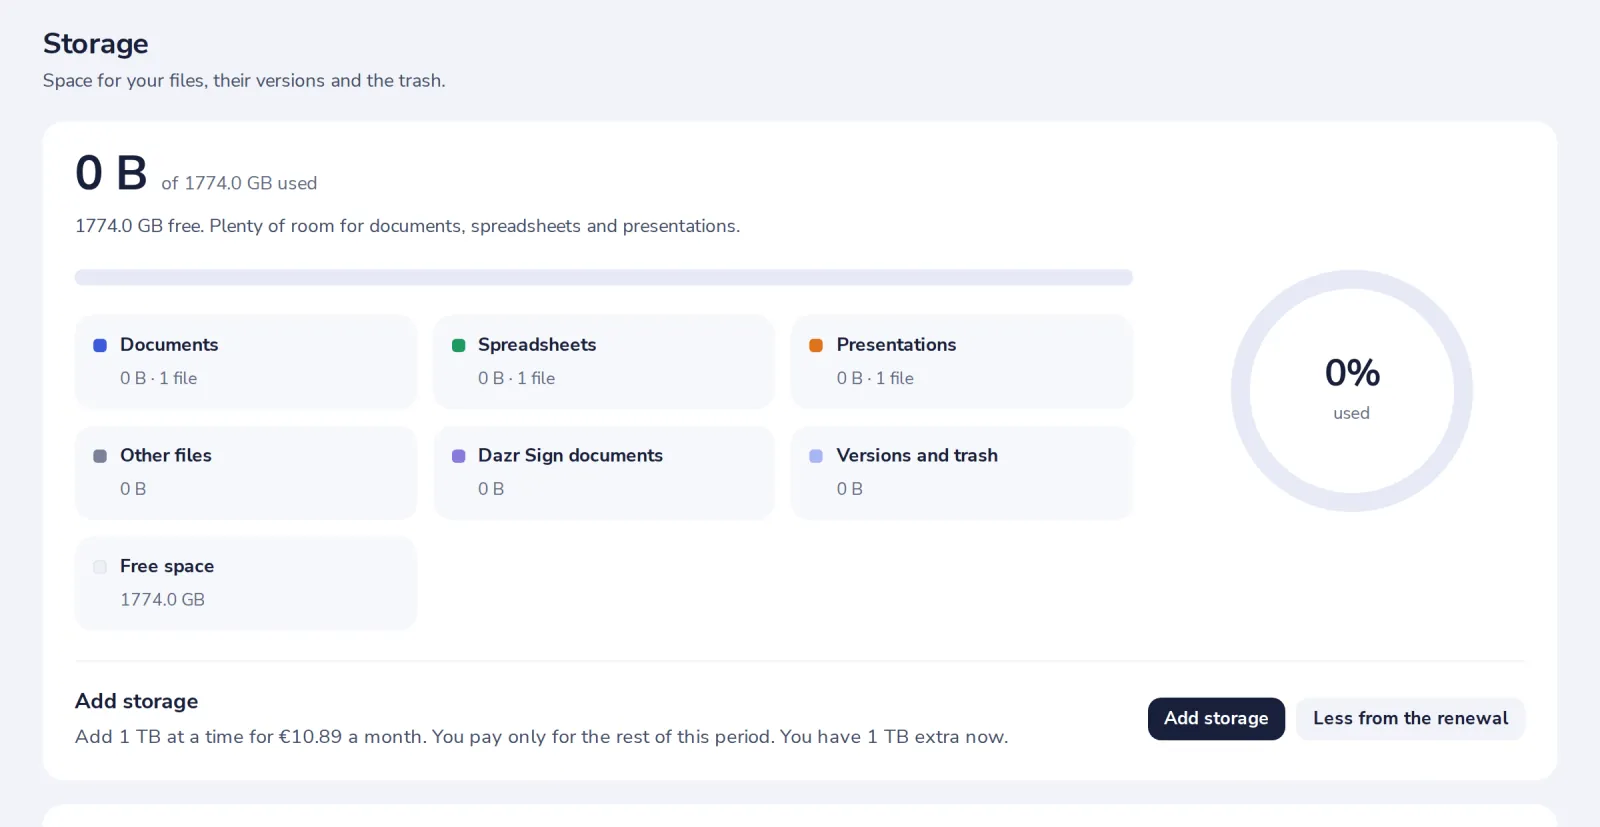
Task: Open the Presentations storage card
Action: coord(962,361)
